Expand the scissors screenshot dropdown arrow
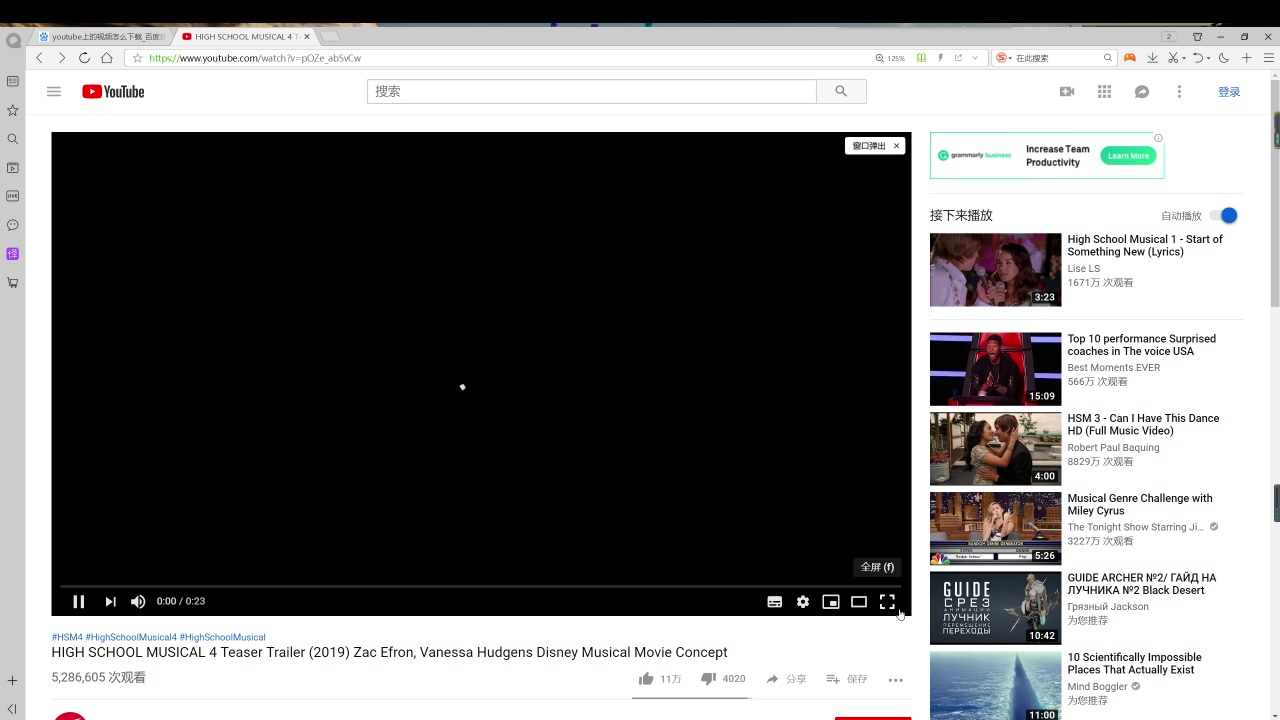This screenshot has width=1280, height=720. point(1184,58)
